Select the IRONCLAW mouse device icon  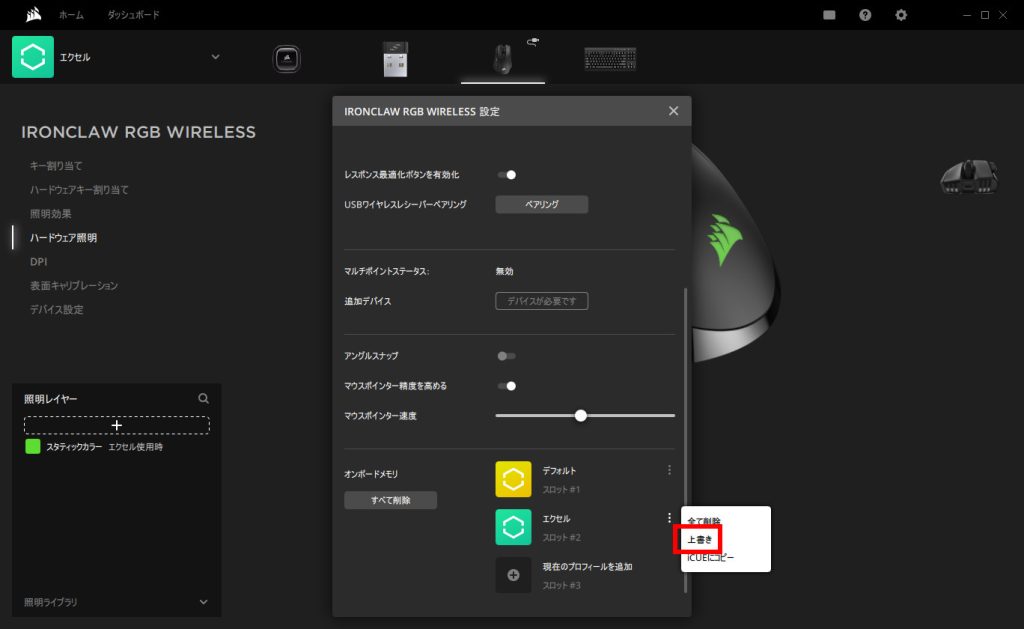coord(502,59)
